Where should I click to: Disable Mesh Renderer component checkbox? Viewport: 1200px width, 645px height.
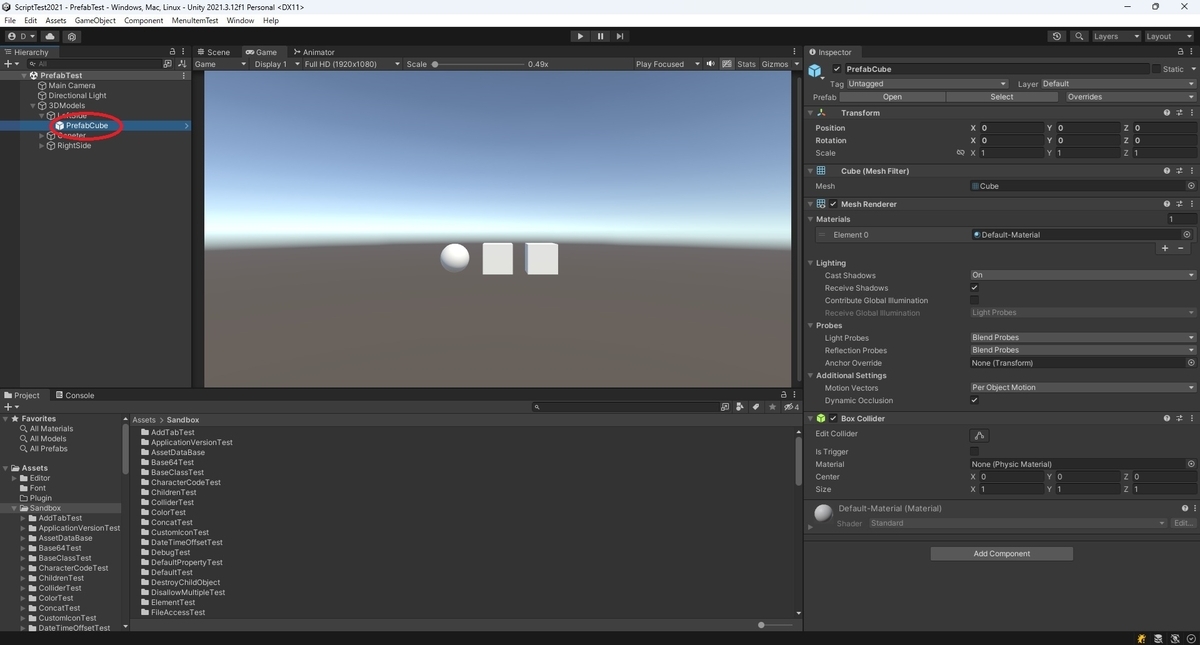click(833, 204)
